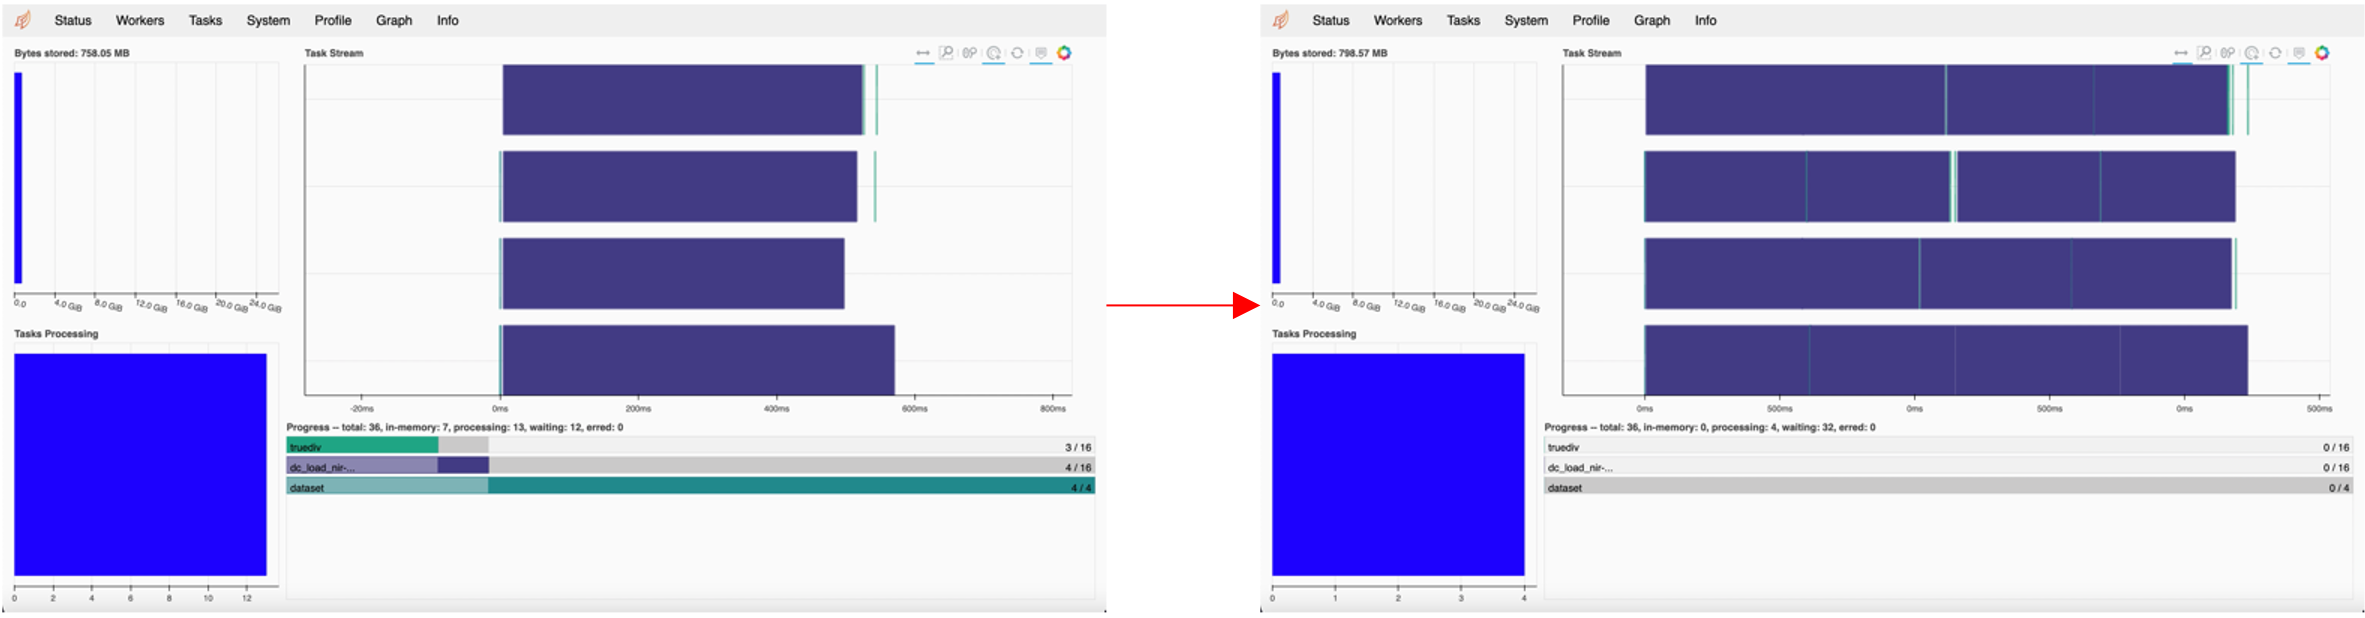Open Workers page in right dashboard
Screen dimensions: 2365x618
coord(1398,20)
